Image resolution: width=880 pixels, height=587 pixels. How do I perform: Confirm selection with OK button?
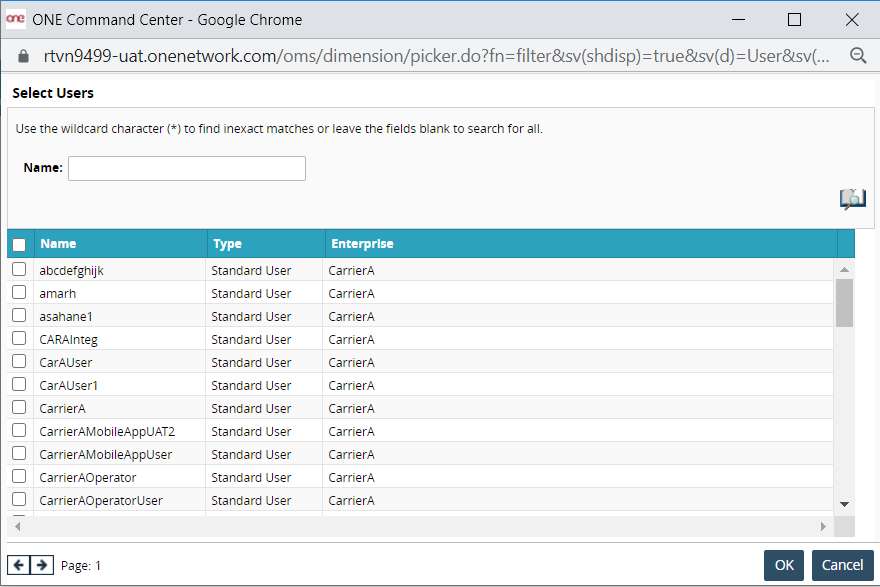coord(784,565)
